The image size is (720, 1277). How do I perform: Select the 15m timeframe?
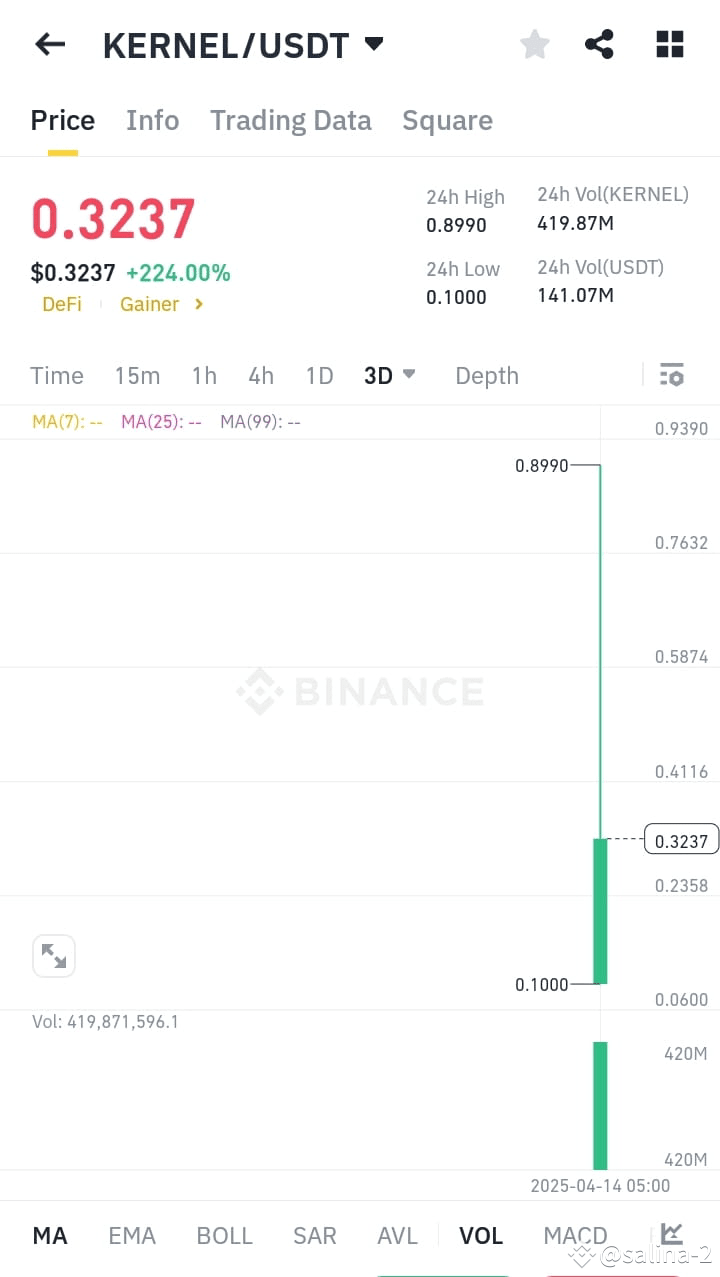[137, 375]
